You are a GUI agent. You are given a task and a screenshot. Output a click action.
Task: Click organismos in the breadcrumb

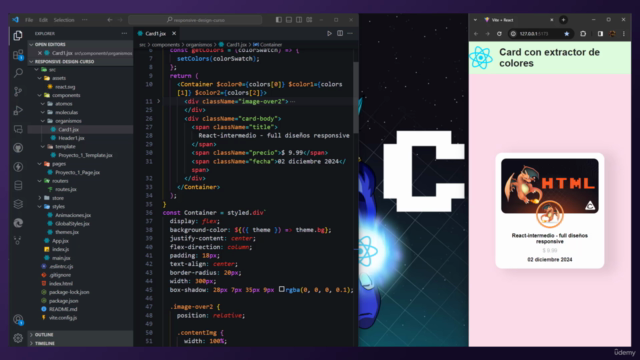(x=199, y=45)
